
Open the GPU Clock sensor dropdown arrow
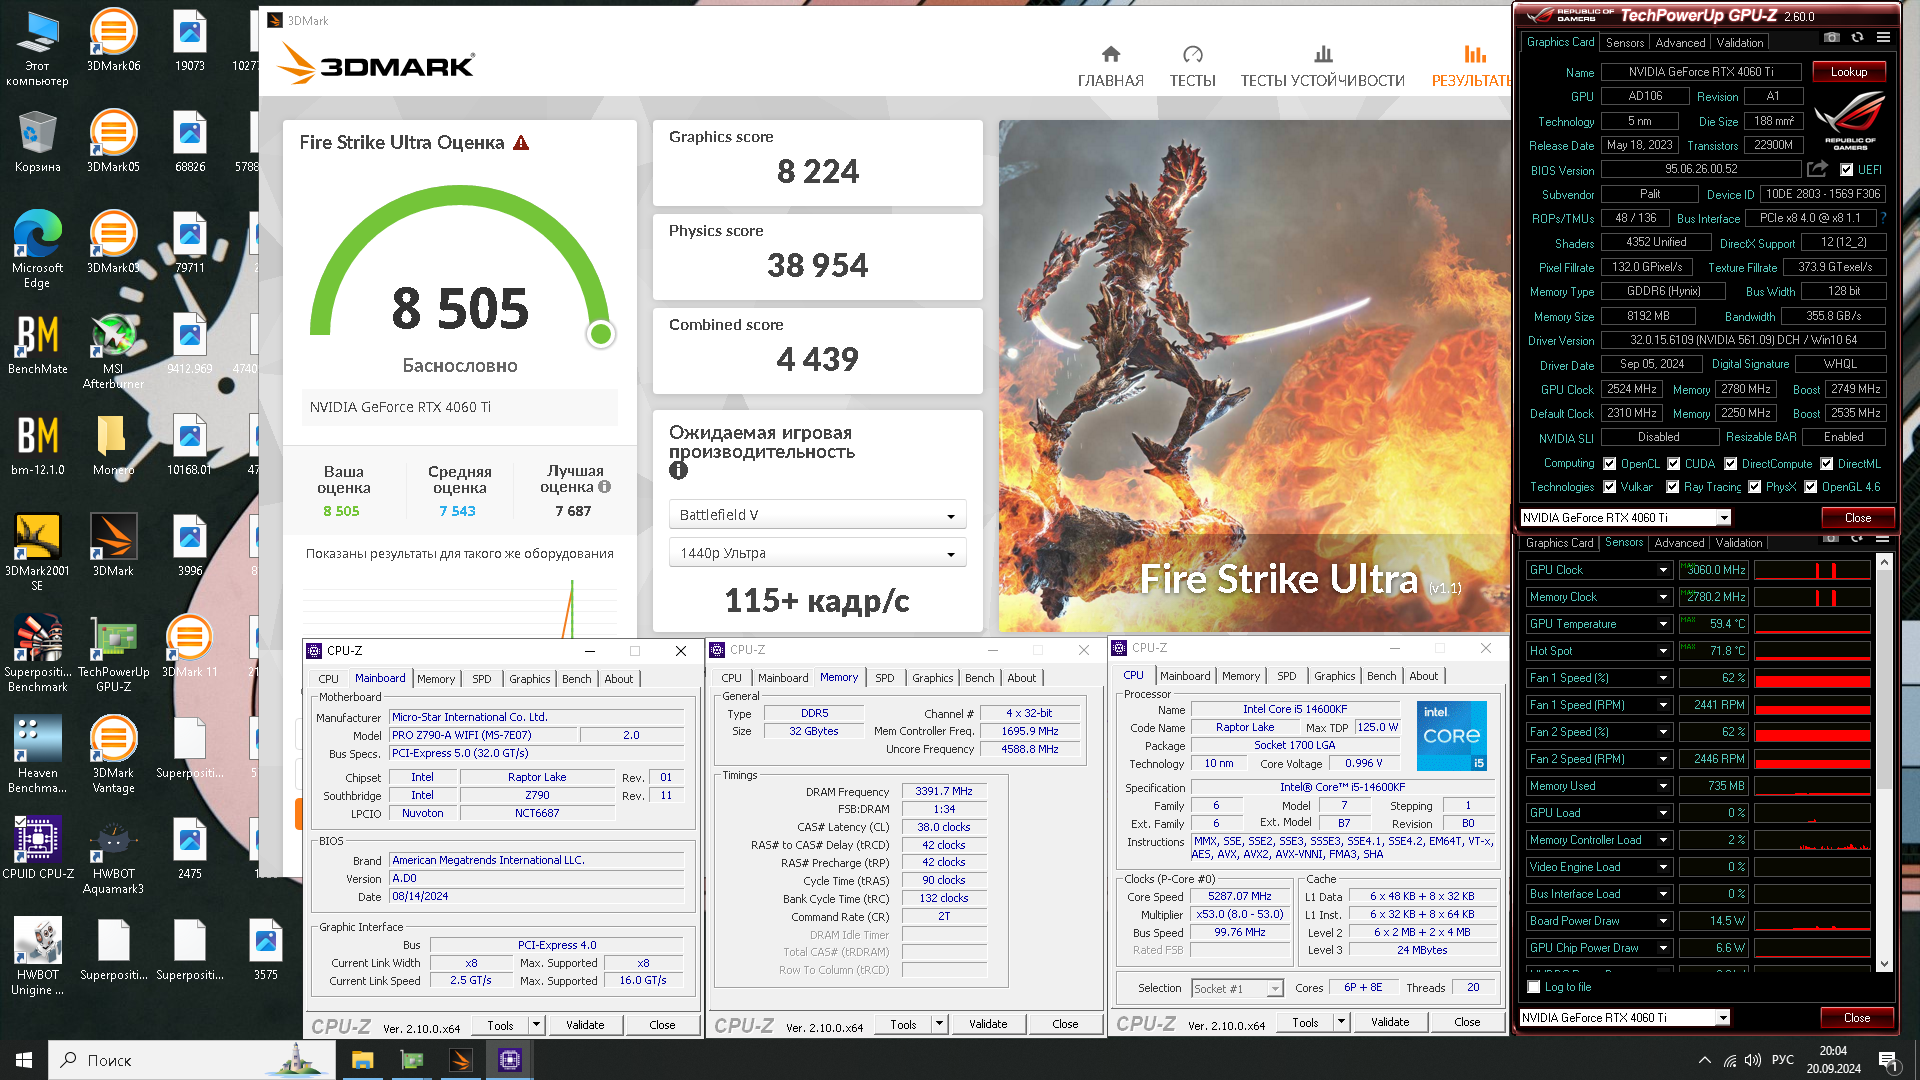coord(1663,570)
